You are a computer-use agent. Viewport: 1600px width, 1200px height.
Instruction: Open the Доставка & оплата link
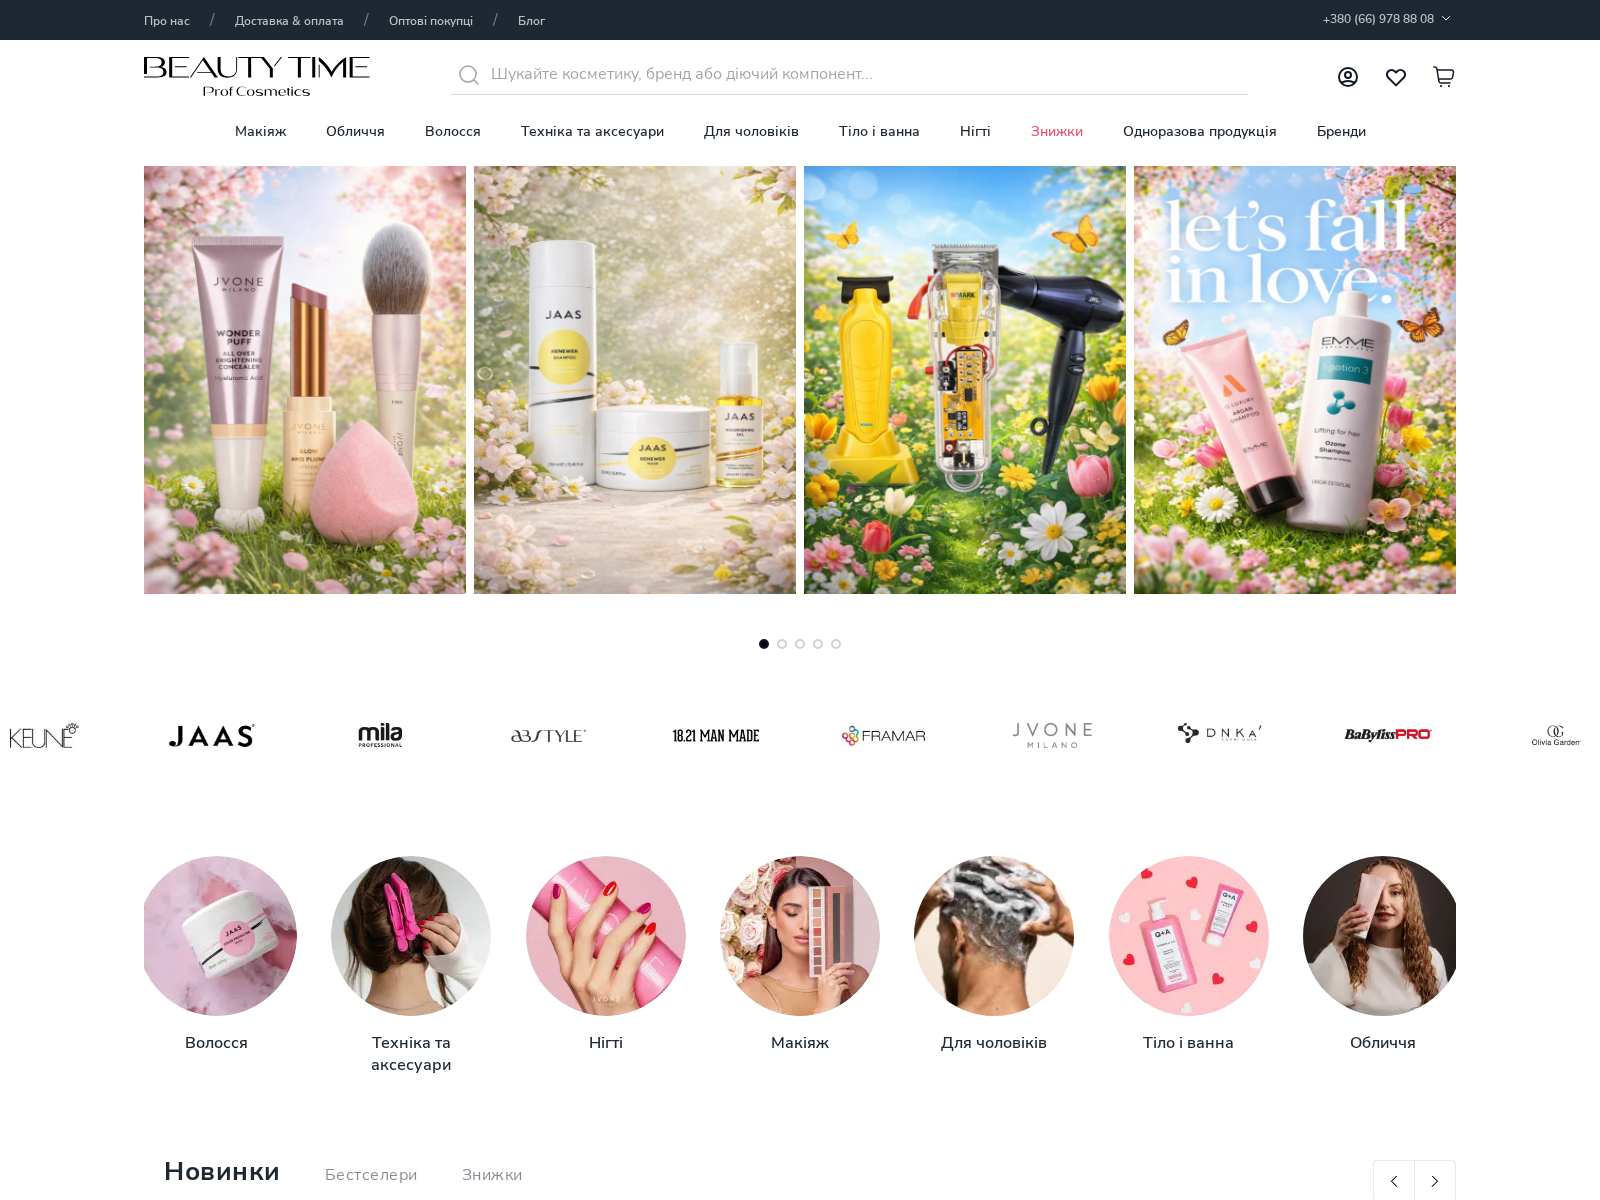point(289,21)
